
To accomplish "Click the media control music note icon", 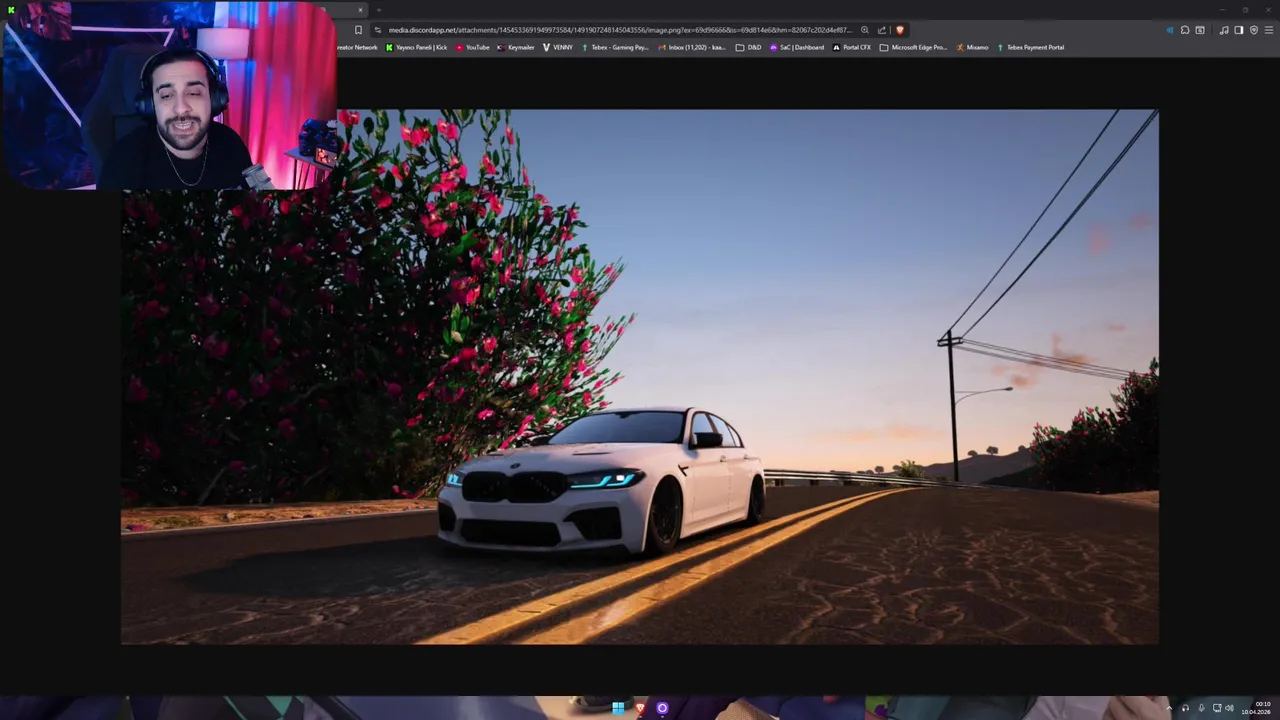I will tap(1224, 30).
